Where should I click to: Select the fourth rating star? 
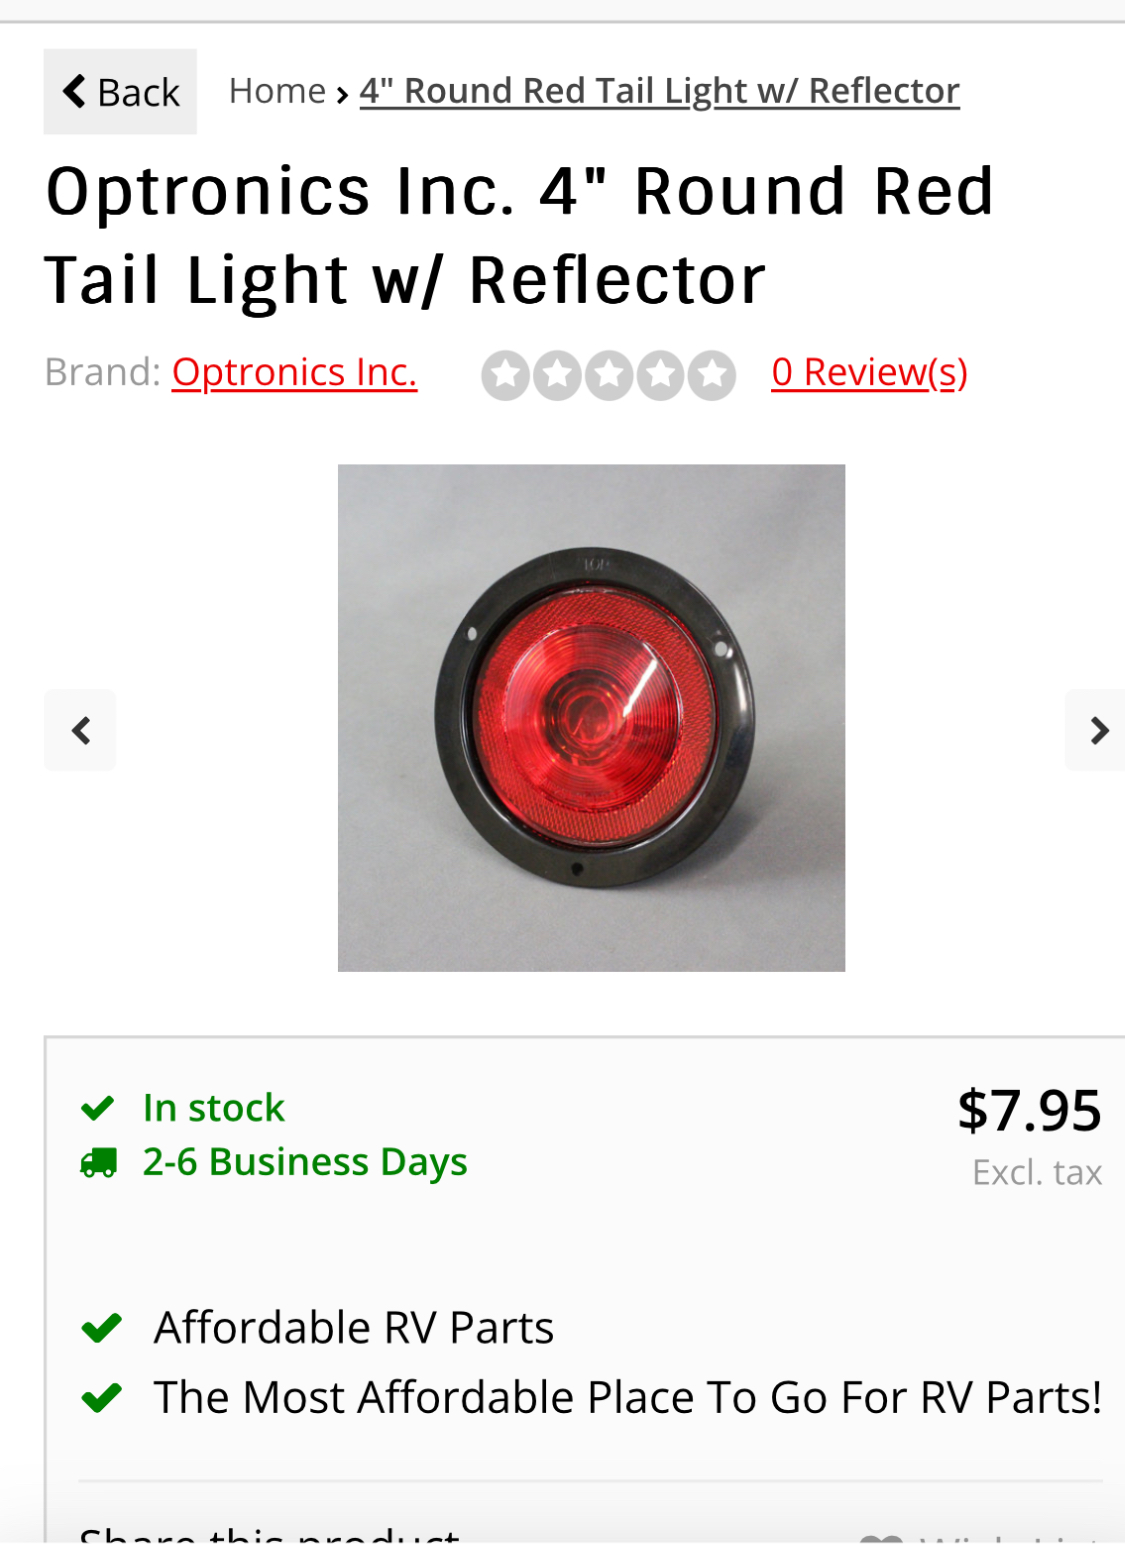click(660, 376)
